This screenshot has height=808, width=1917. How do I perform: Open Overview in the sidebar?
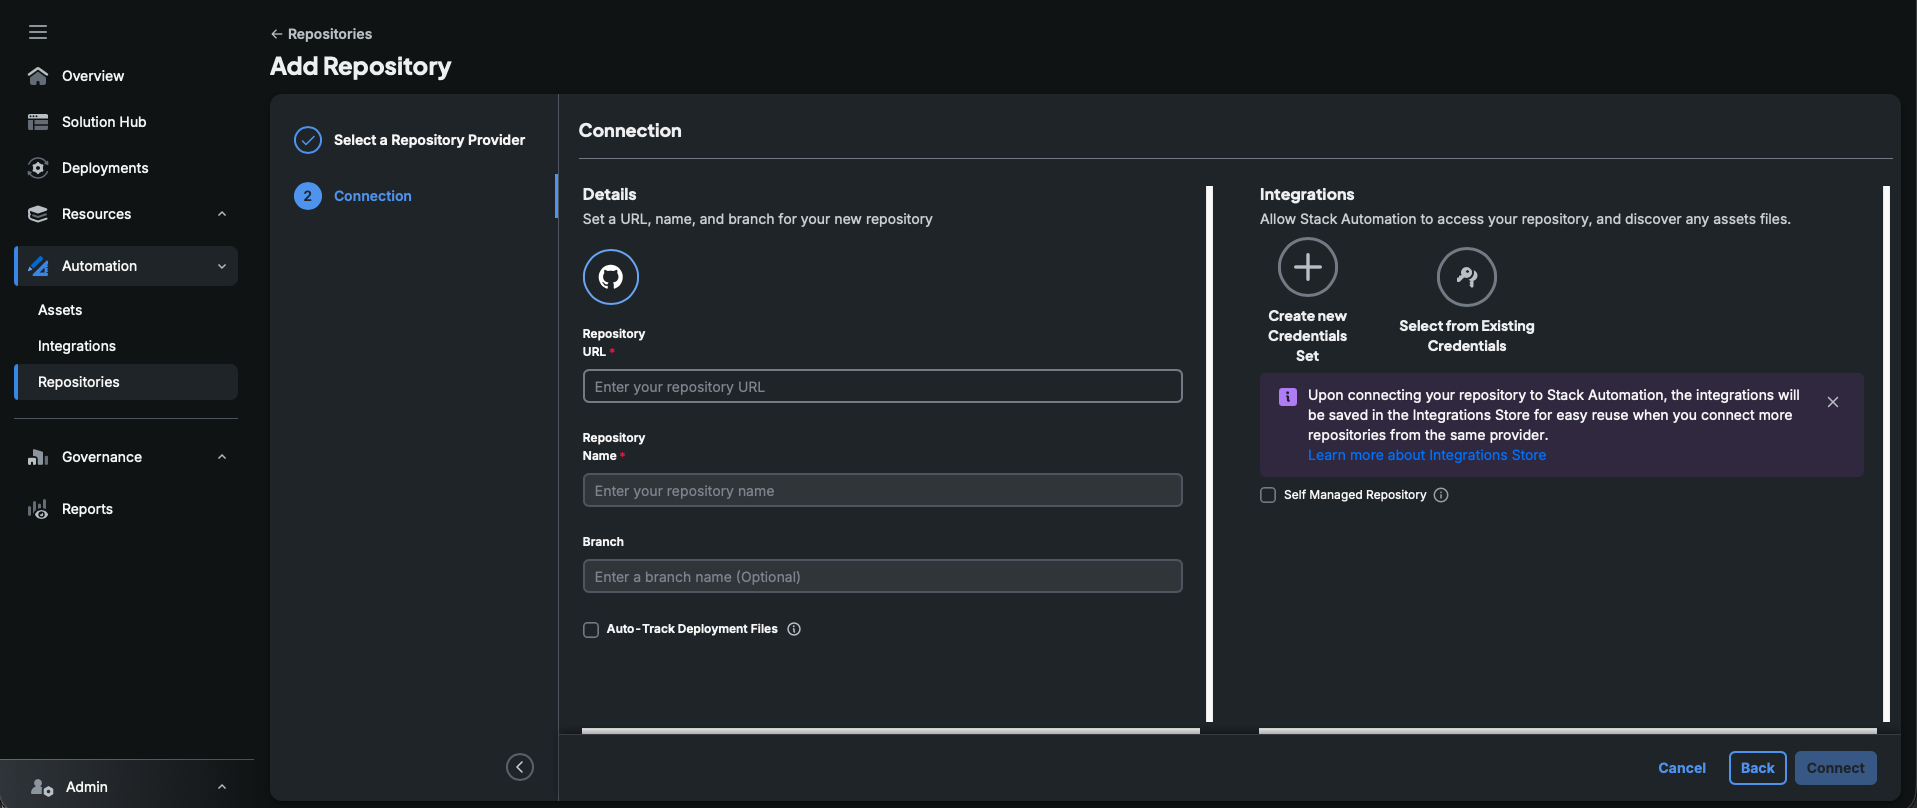point(93,76)
